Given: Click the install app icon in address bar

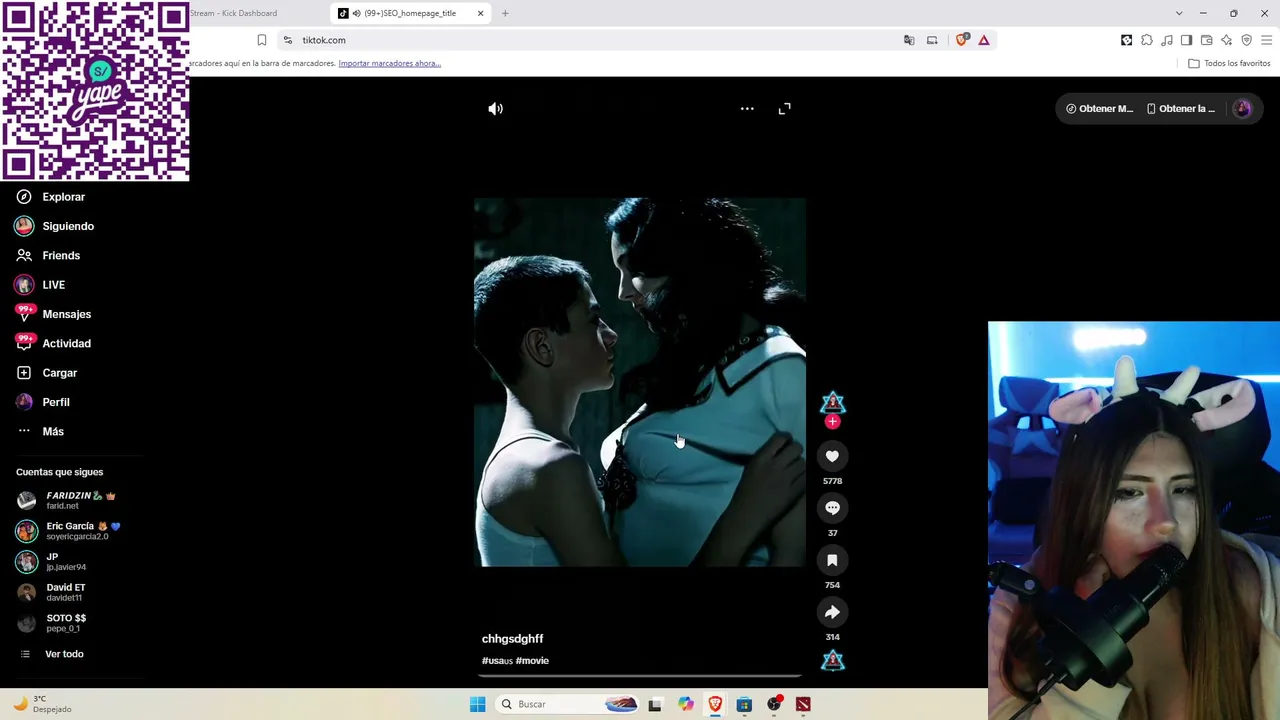Looking at the screenshot, I should [x=932, y=40].
